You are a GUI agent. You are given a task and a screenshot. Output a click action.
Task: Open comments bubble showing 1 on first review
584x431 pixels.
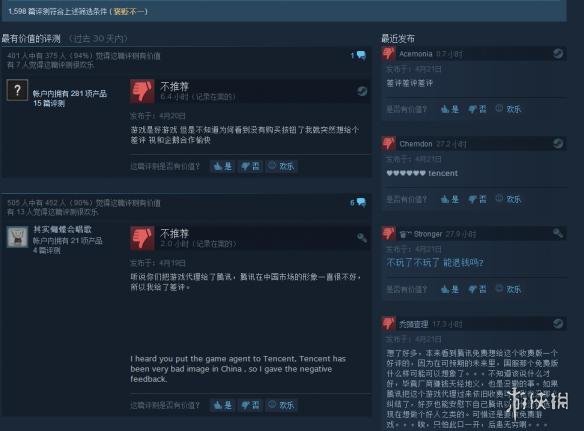[358, 56]
